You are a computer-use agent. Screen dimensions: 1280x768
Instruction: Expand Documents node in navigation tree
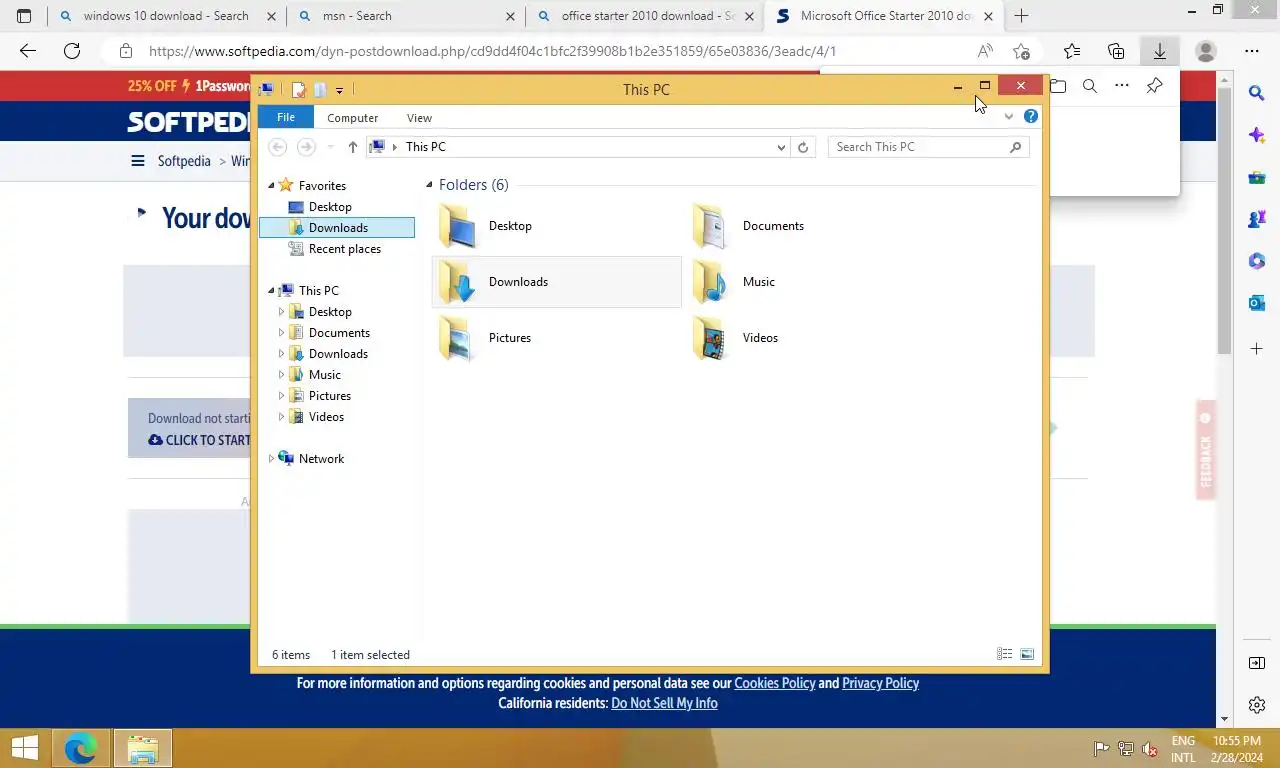click(x=281, y=333)
